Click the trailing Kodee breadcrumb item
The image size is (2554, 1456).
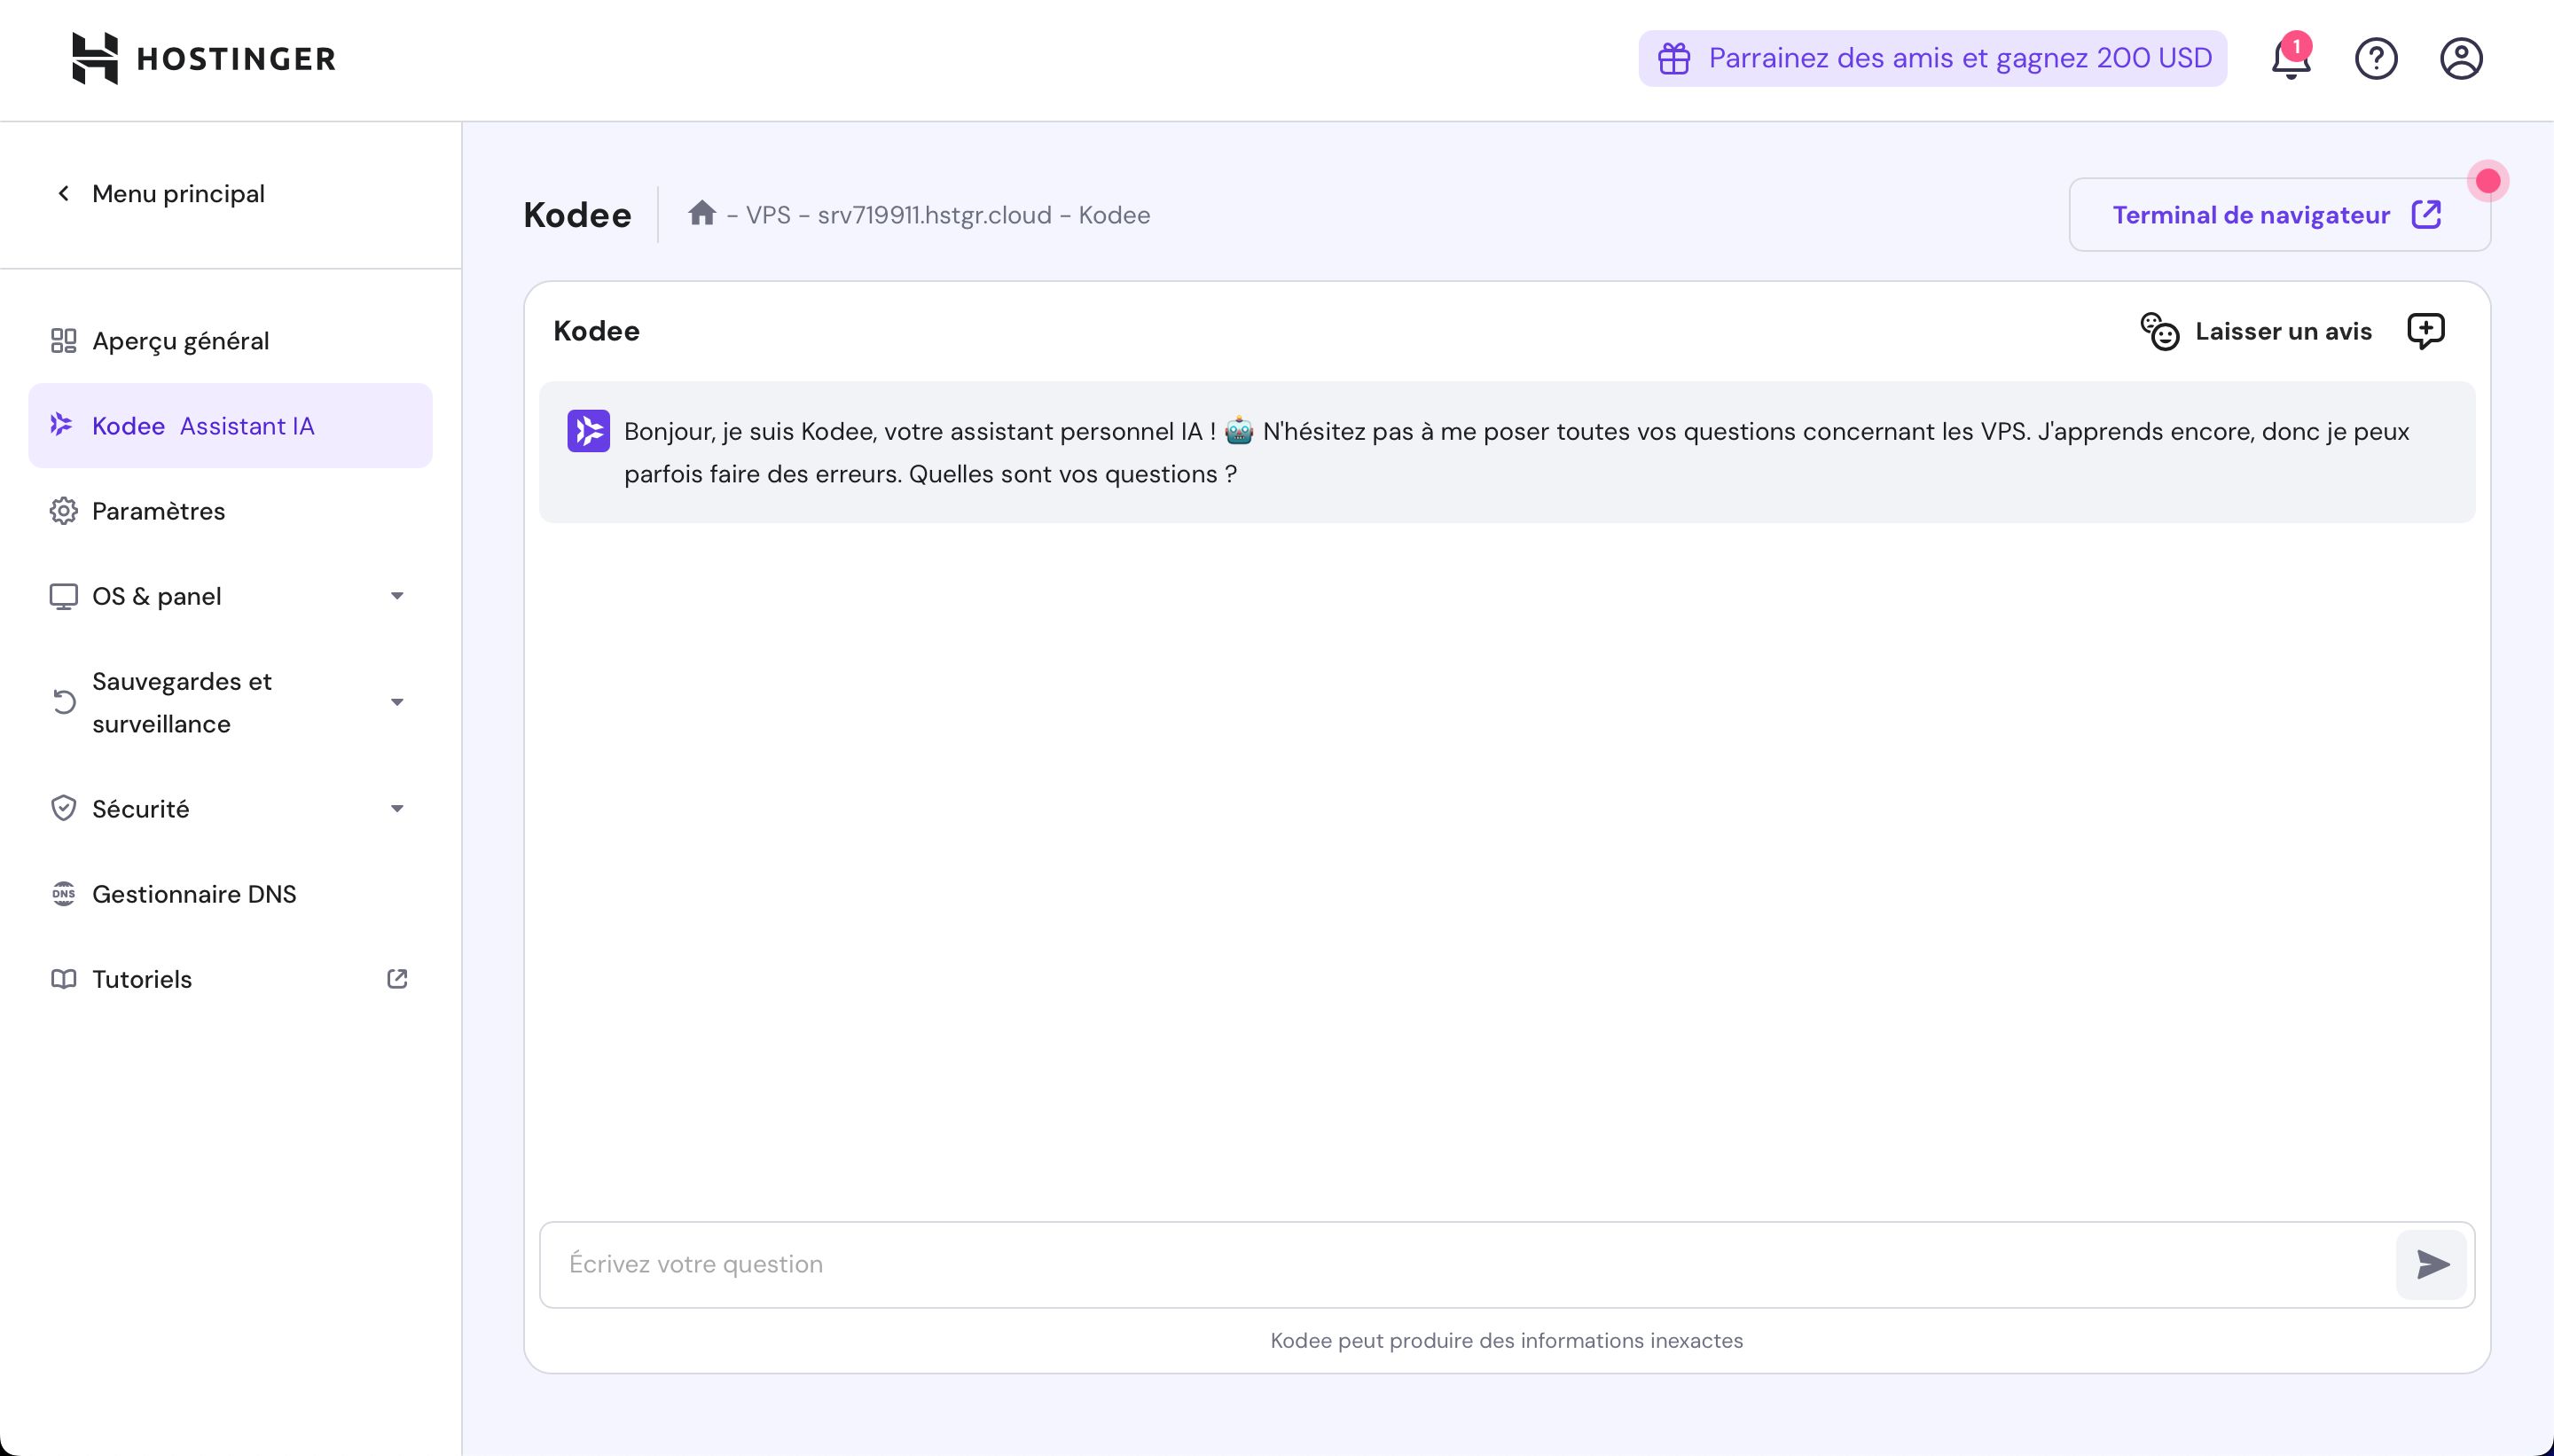1114,215
